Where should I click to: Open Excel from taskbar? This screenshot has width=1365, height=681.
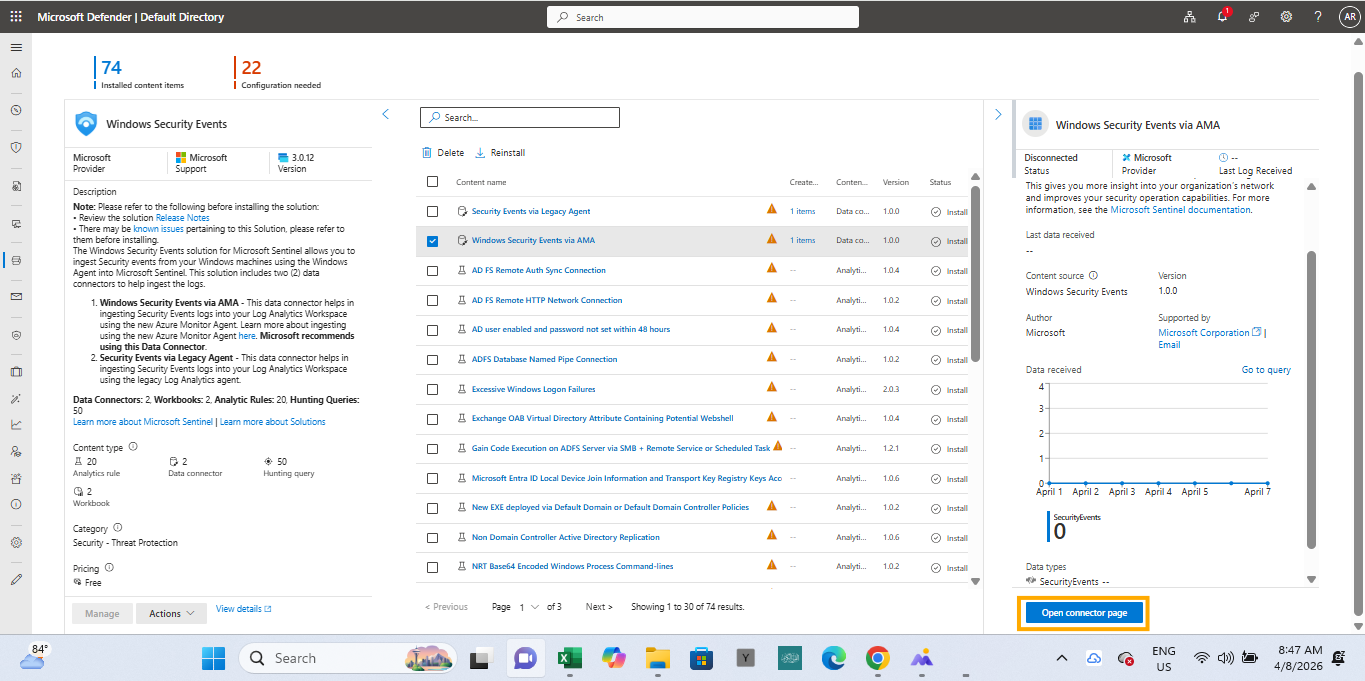(570, 658)
